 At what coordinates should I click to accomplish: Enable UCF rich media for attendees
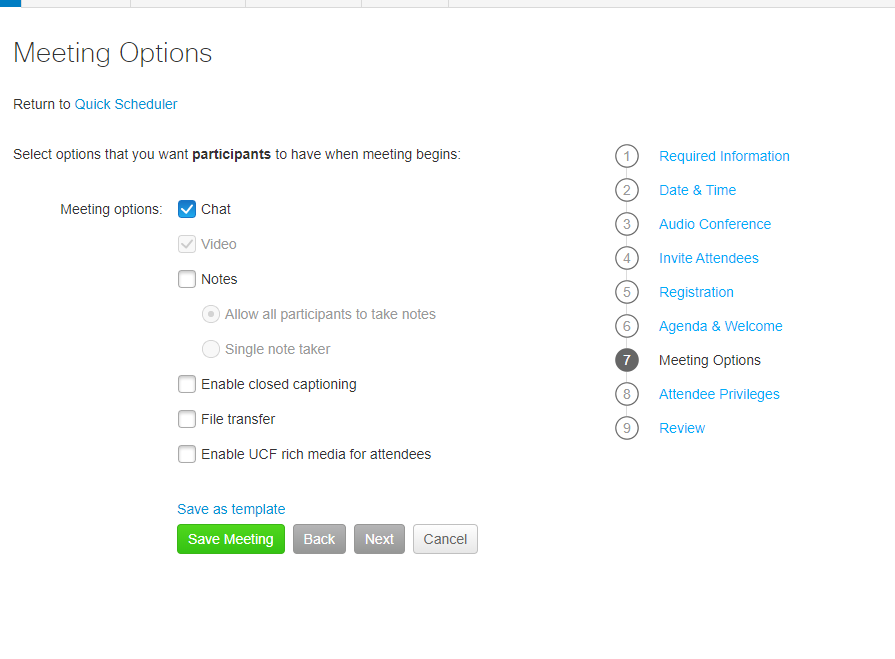pos(187,454)
